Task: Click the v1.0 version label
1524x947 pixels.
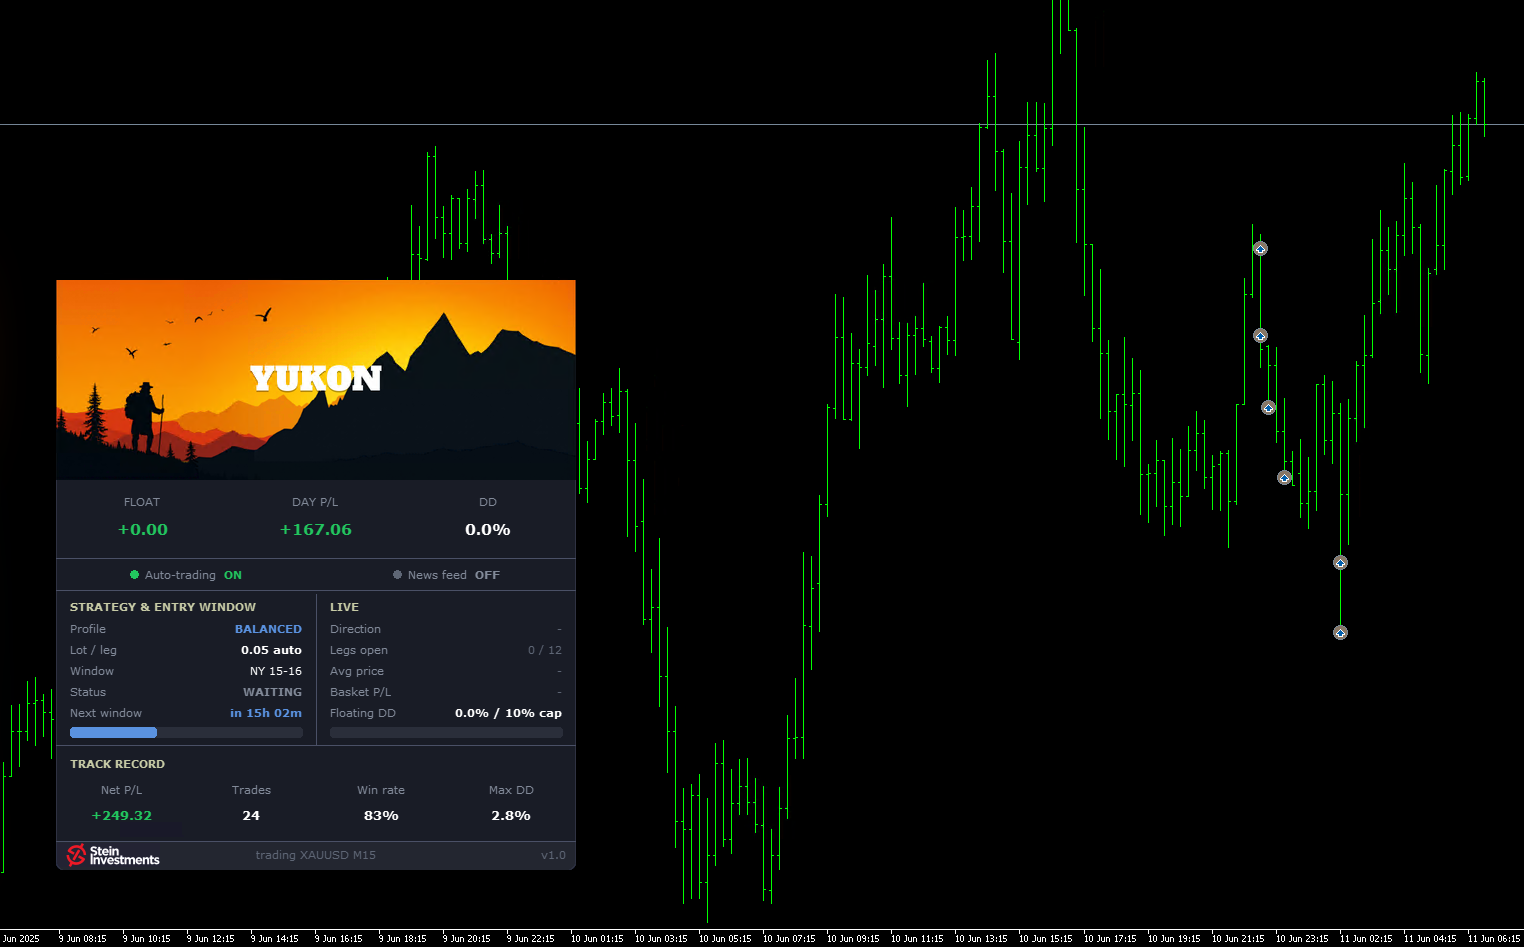Action: pos(553,855)
